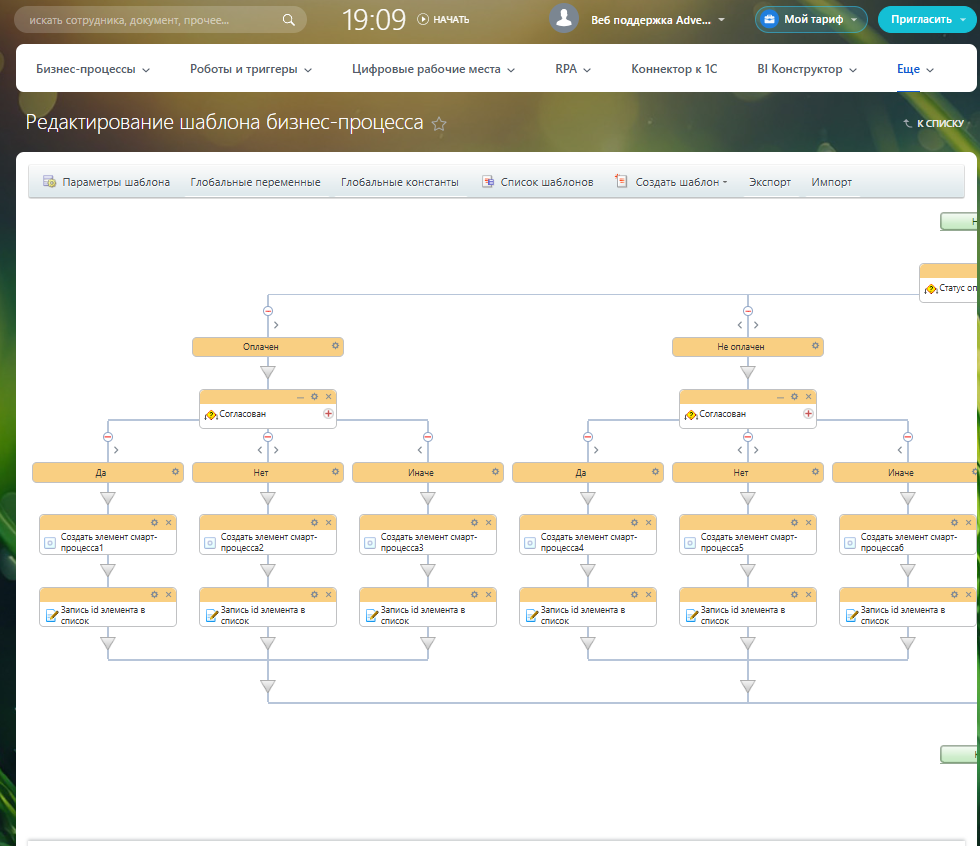The image size is (980, 846).
Task: Star the page title as a favorite
Action: coord(439,124)
